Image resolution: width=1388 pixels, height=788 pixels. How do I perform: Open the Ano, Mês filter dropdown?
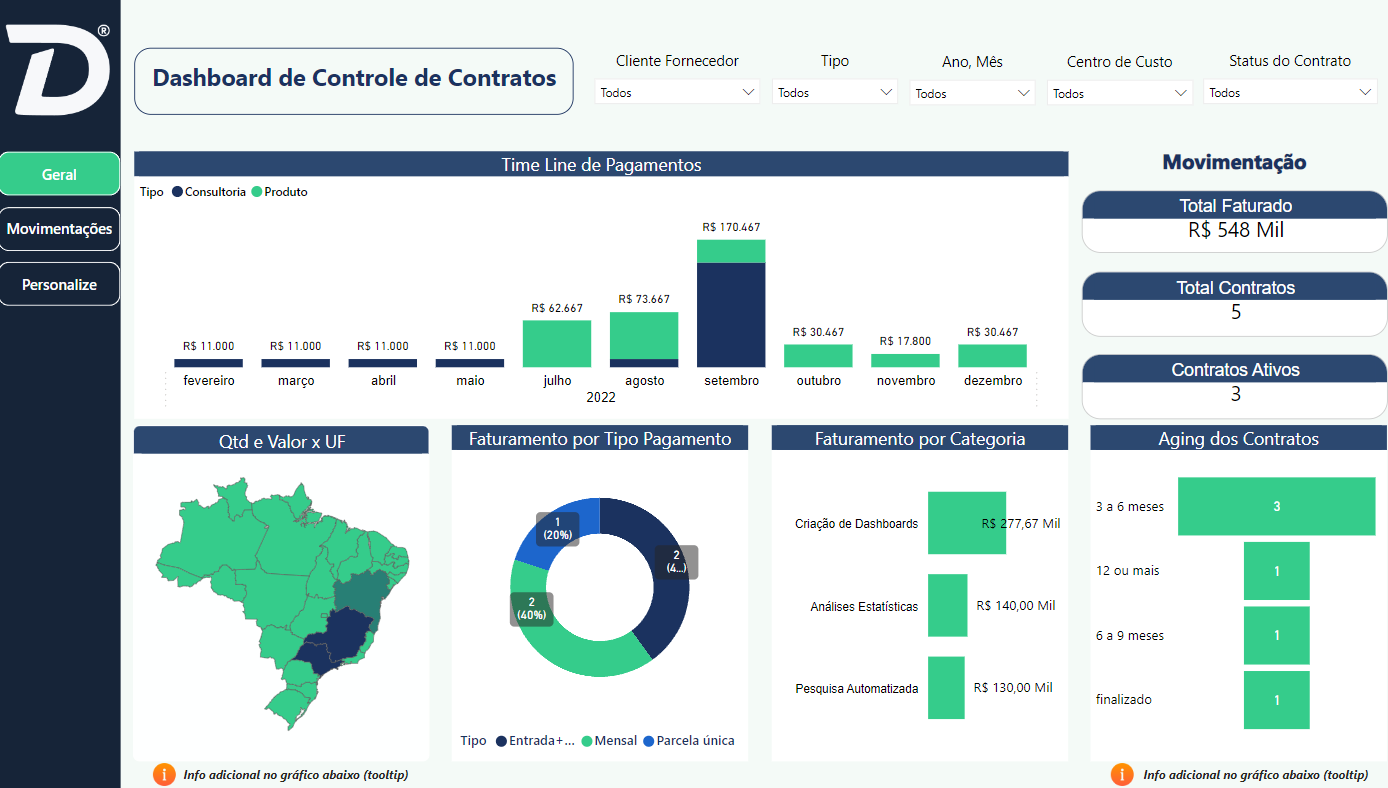[x=971, y=94]
